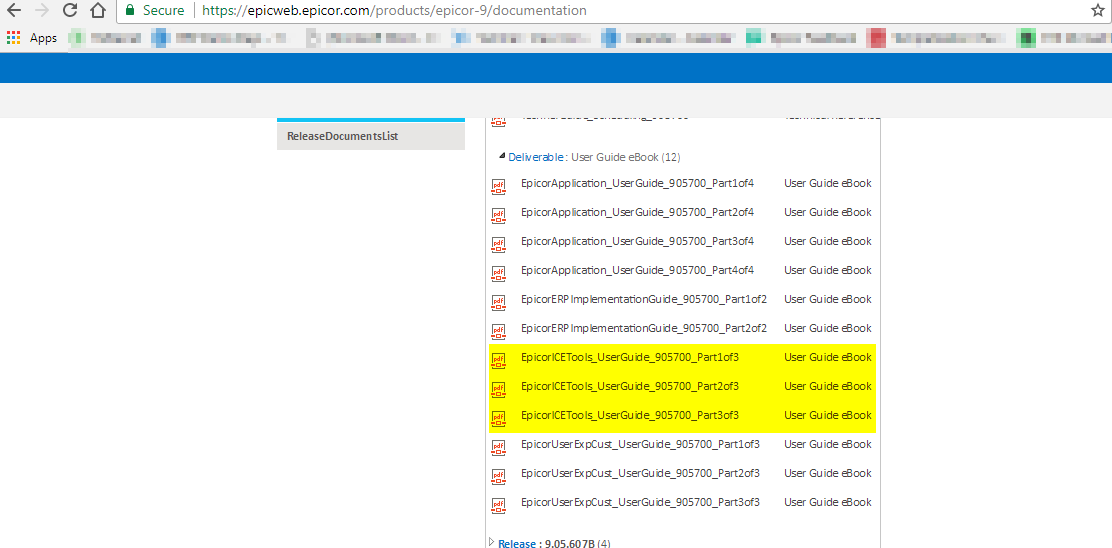Open PDF icon for EpicorUserExpCust_UserGuide Part2of3

pos(499,476)
